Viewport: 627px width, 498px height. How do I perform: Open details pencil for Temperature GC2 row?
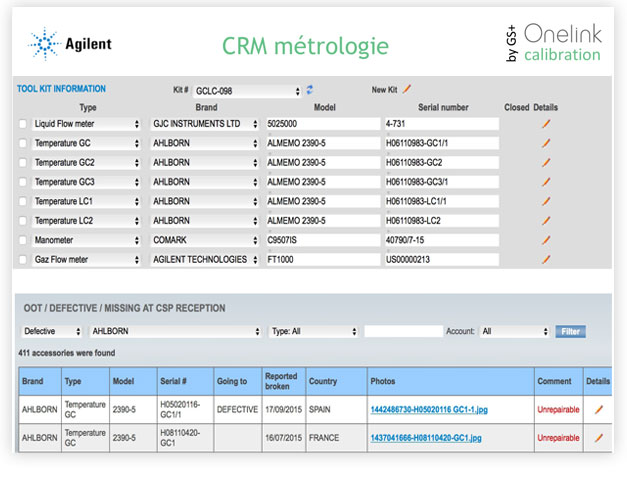(x=546, y=162)
